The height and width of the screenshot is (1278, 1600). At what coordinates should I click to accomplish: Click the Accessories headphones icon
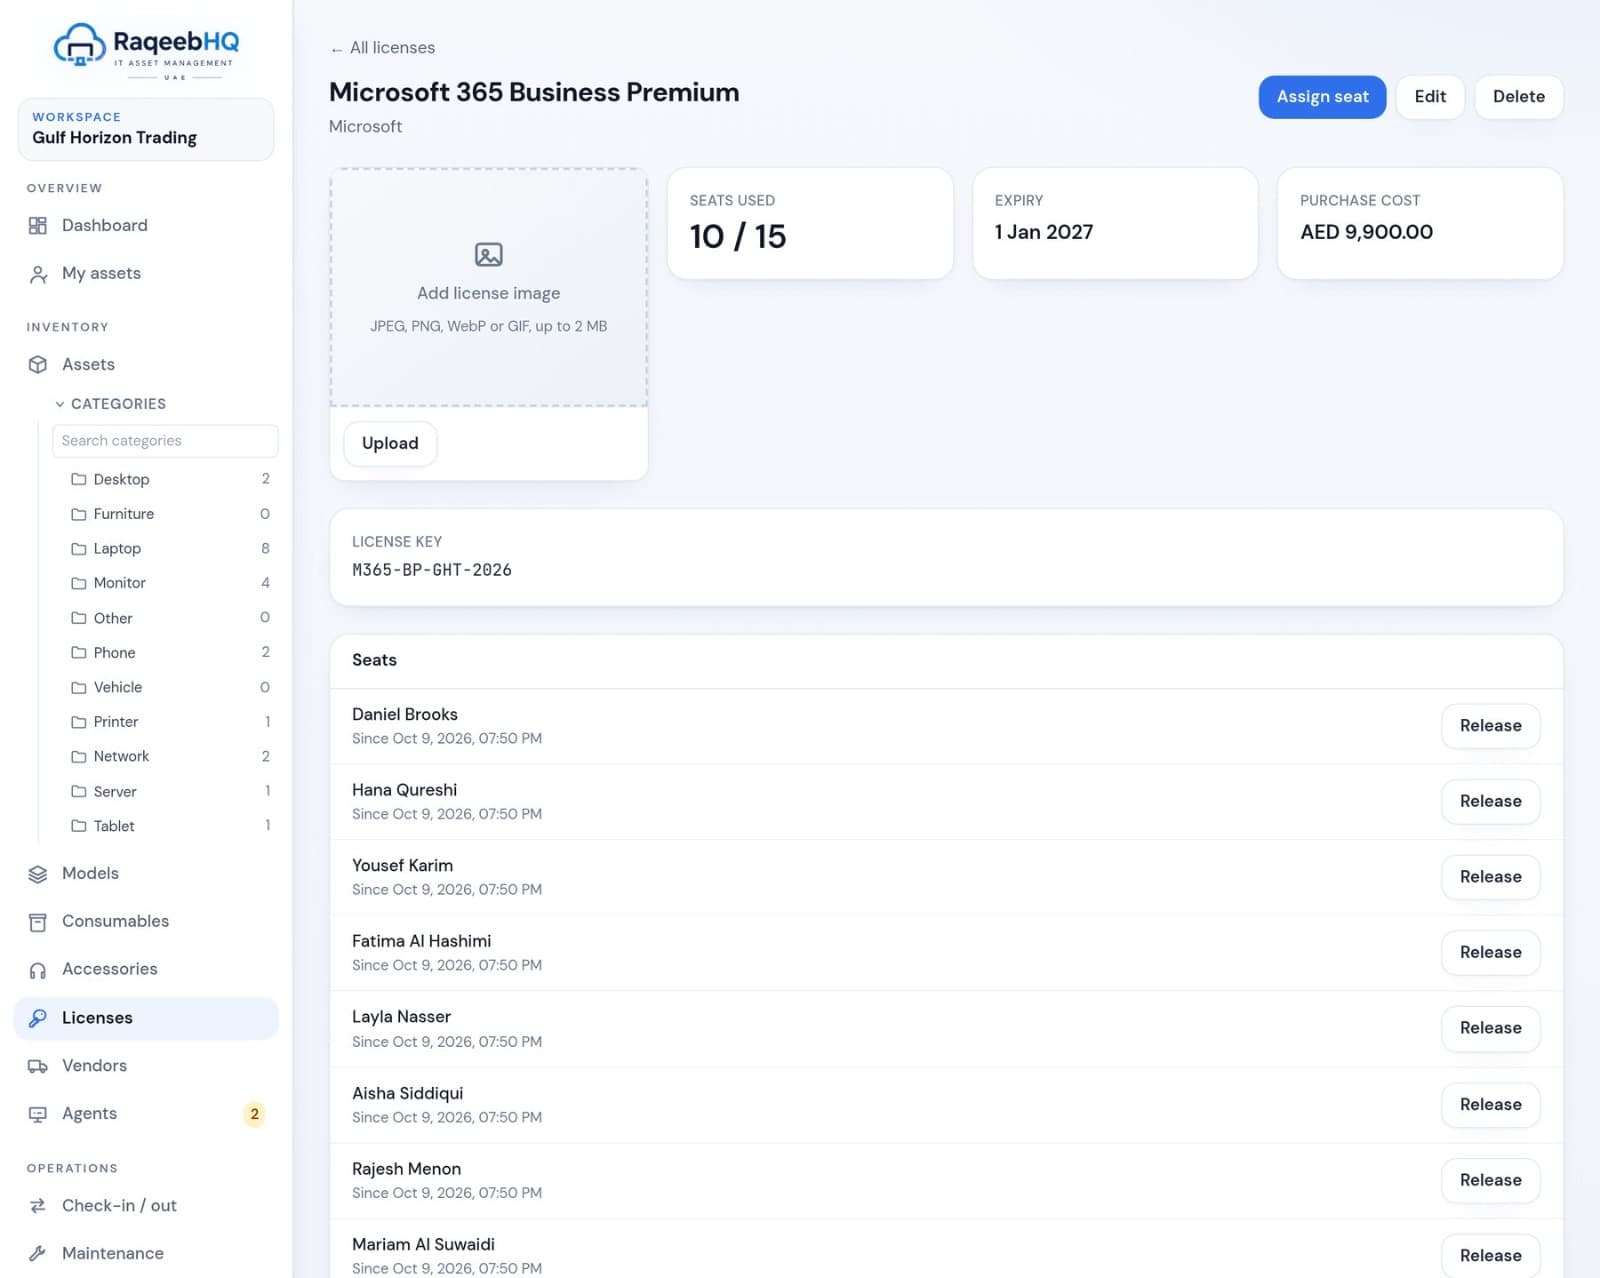point(38,970)
